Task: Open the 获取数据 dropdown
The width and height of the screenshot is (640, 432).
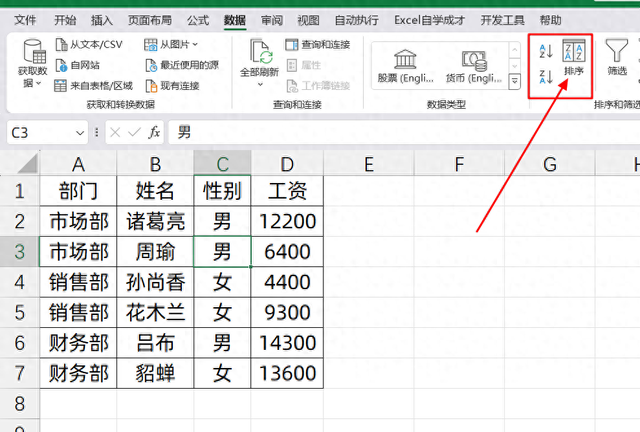Action: click(33, 63)
